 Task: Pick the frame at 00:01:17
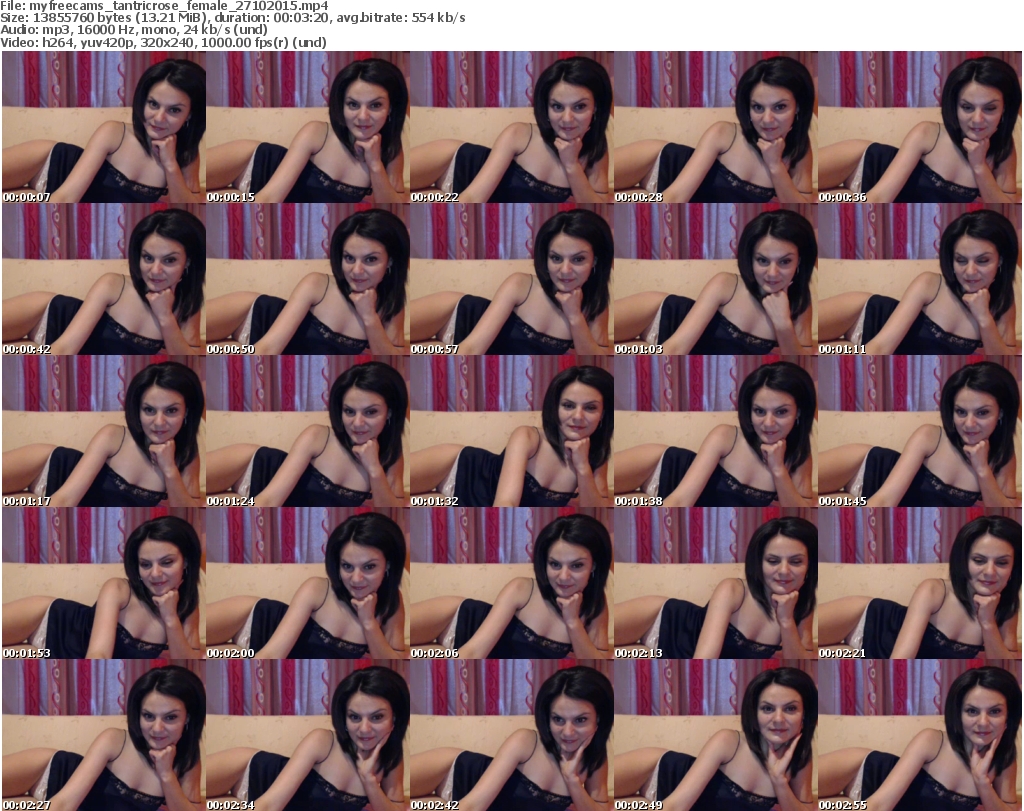pyautogui.click(x=104, y=431)
